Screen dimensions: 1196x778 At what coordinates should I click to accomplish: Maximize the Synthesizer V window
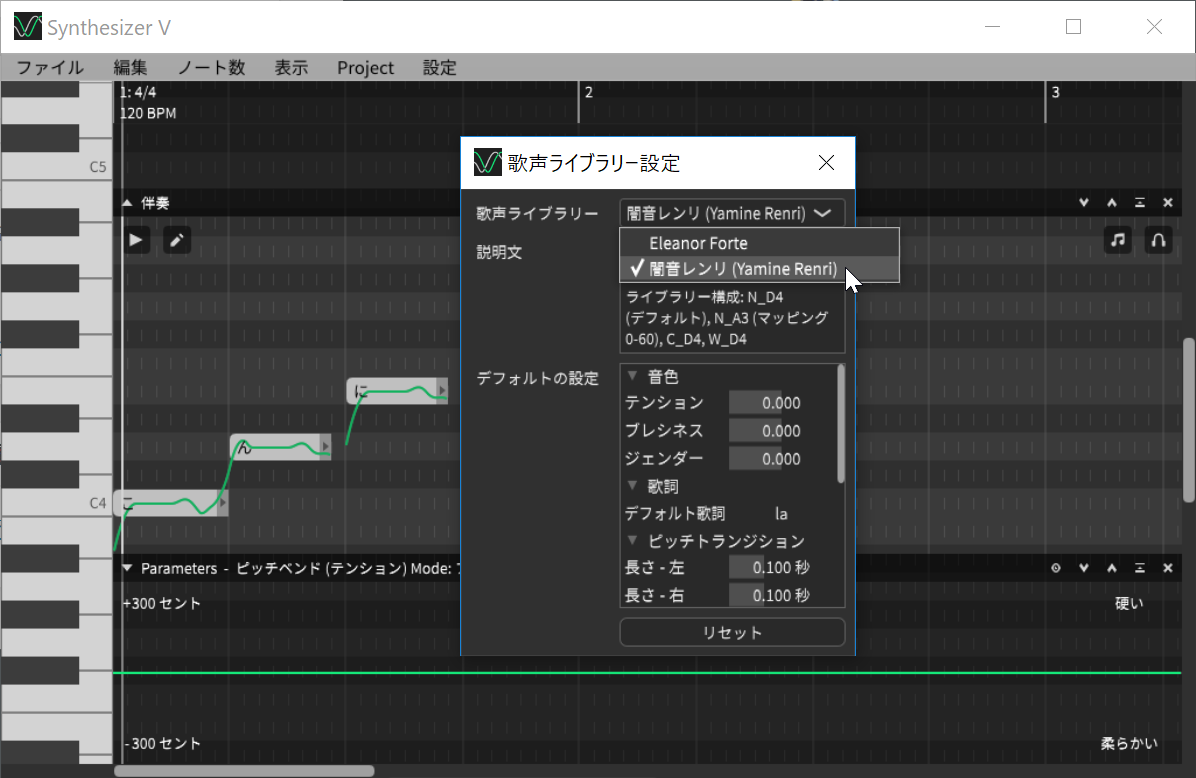coord(1073,27)
